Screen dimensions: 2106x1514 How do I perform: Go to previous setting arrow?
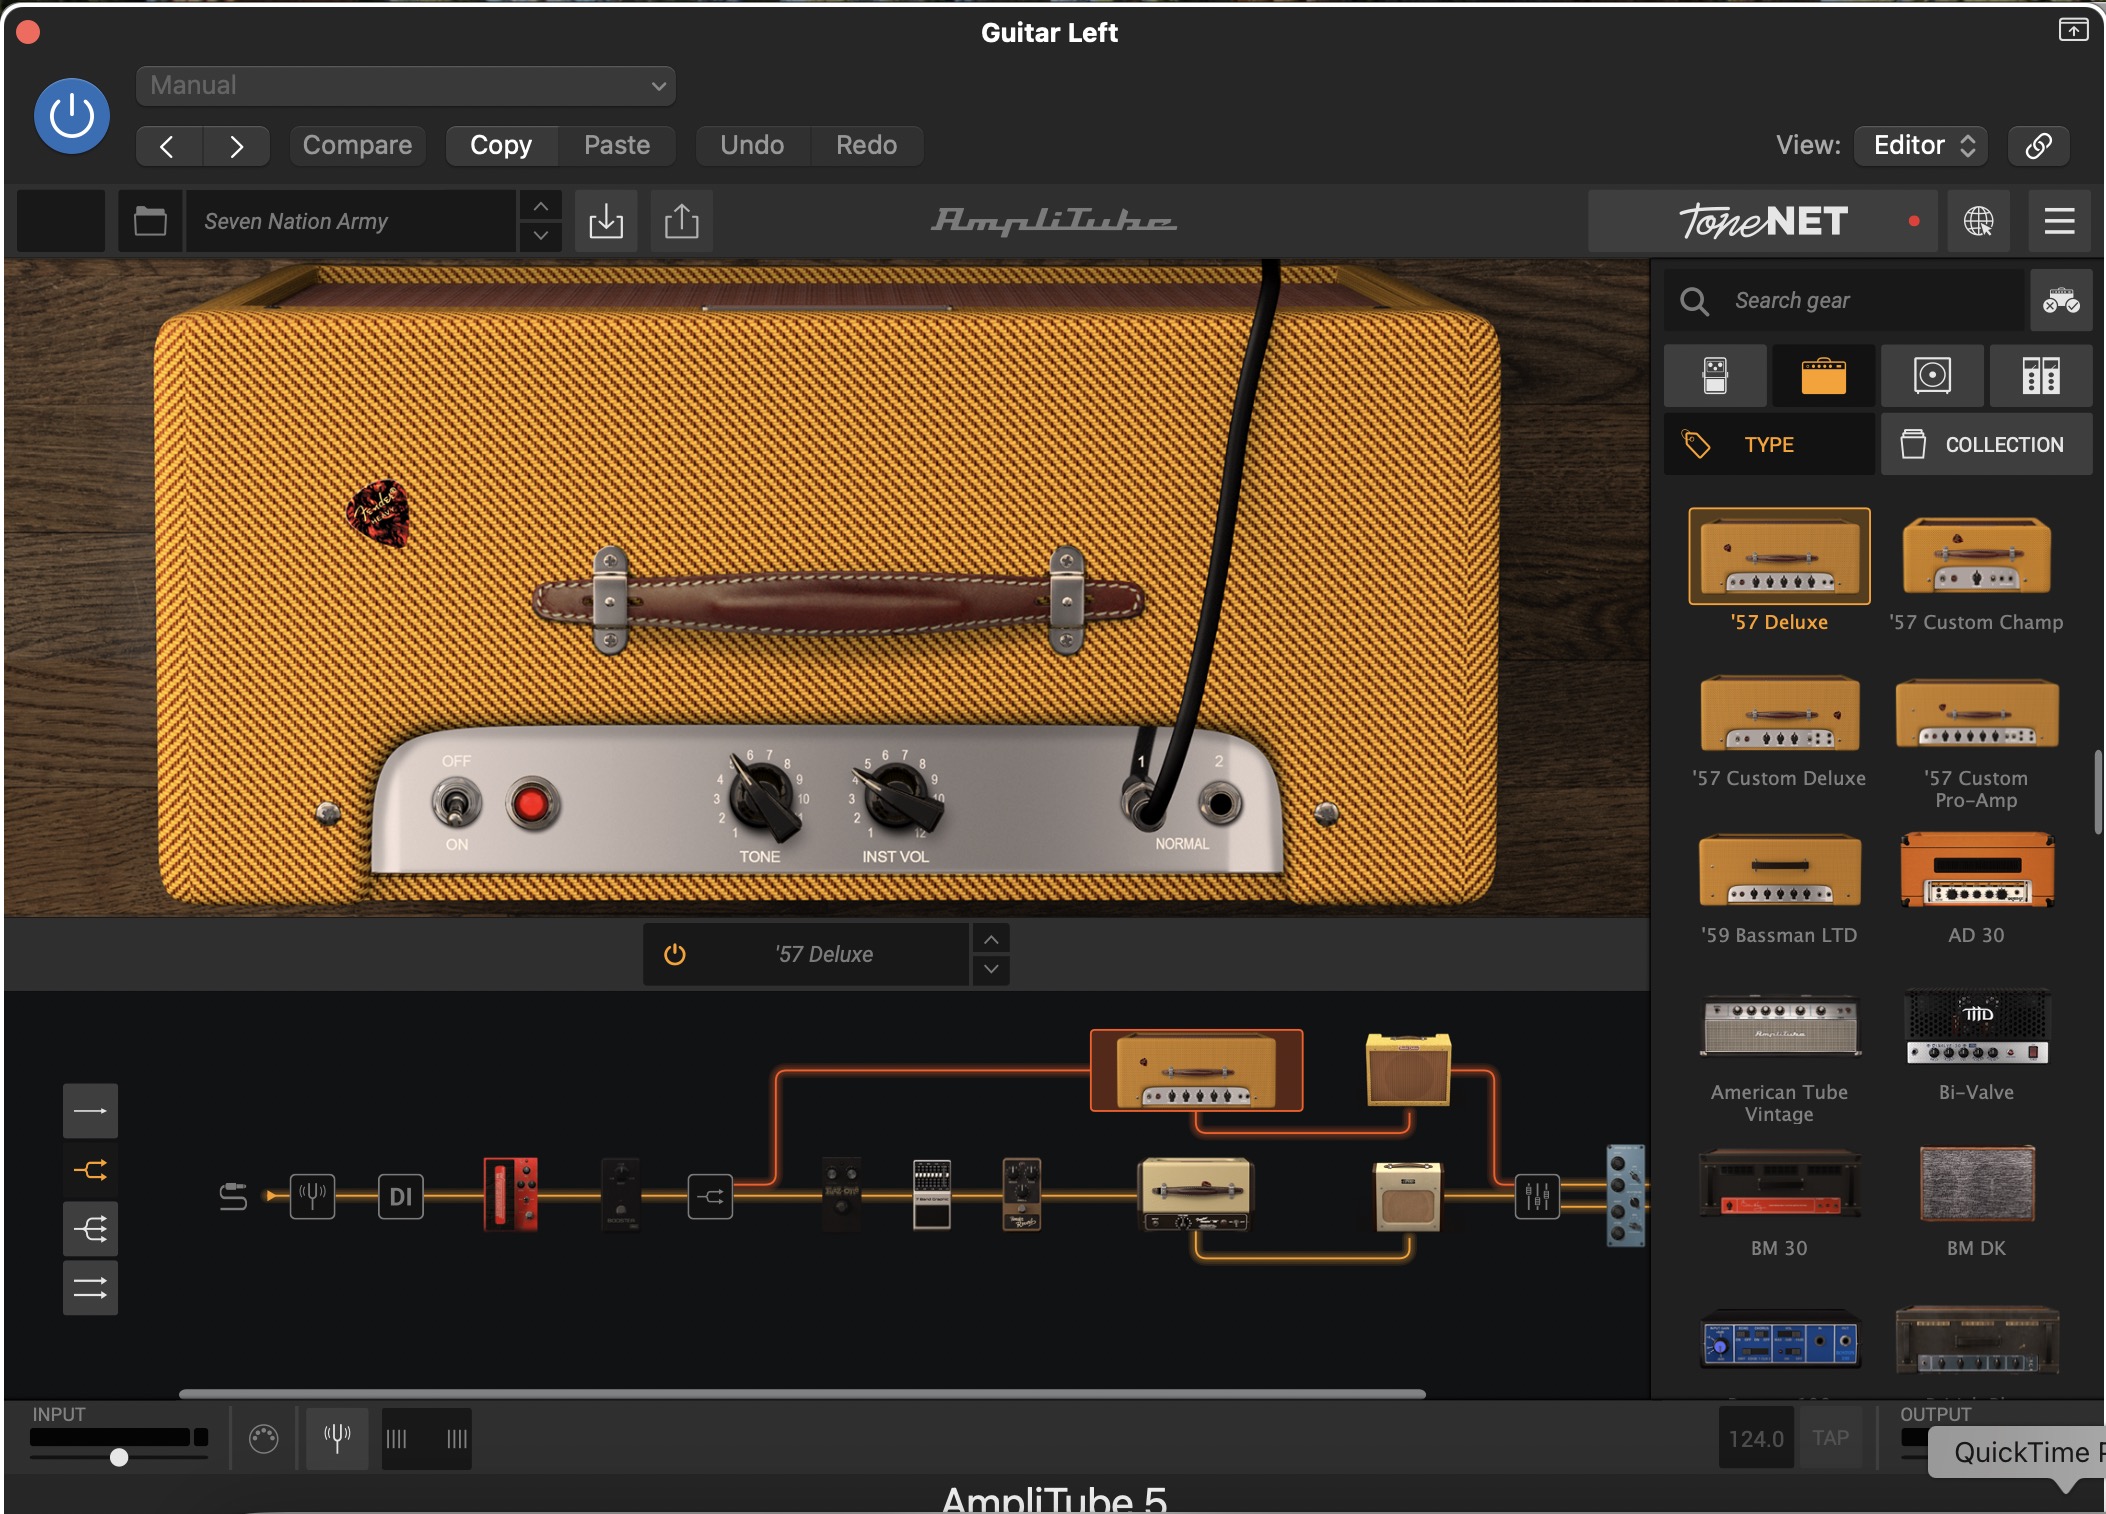(168, 146)
